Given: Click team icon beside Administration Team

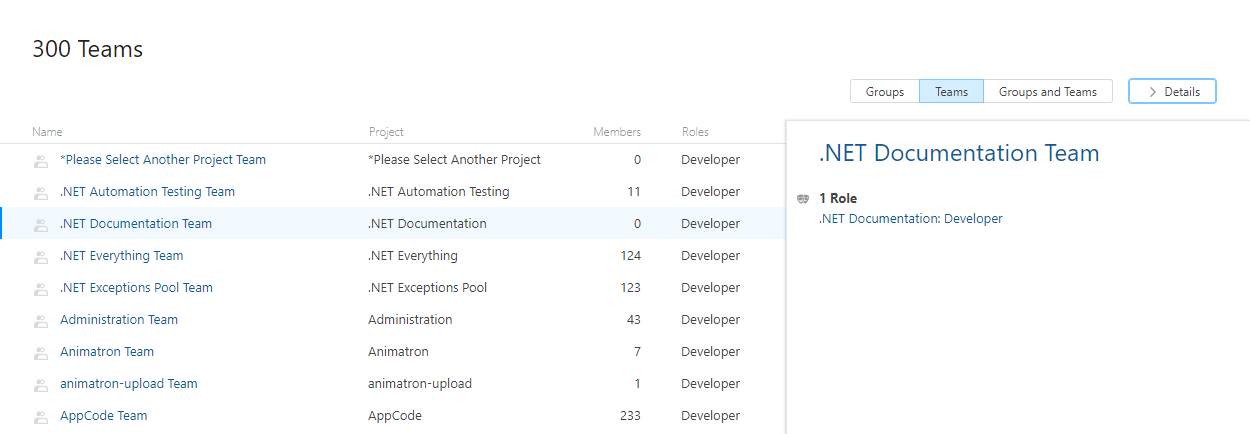Looking at the screenshot, I should [x=41, y=321].
